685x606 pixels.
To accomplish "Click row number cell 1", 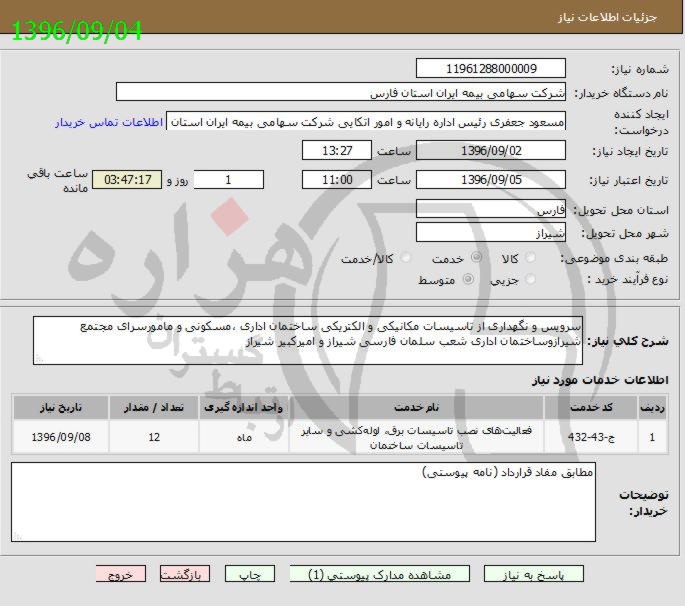I will coord(652,437).
